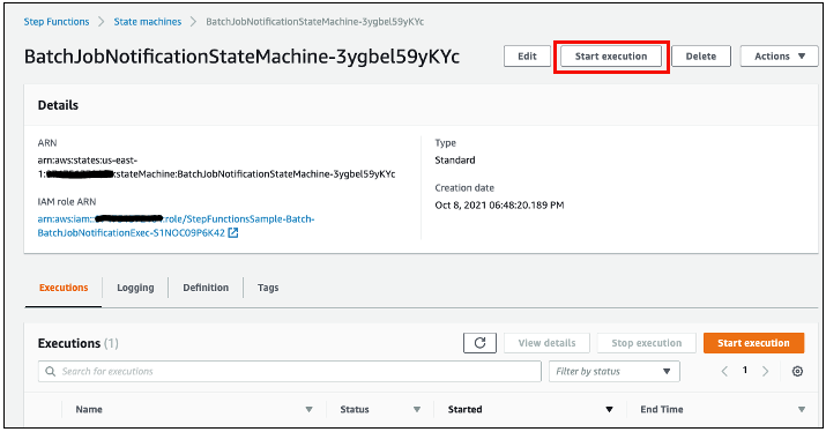The width and height of the screenshot is (827, 433).
Task: Switch to the Logging tab
Action: pos(136,287)
